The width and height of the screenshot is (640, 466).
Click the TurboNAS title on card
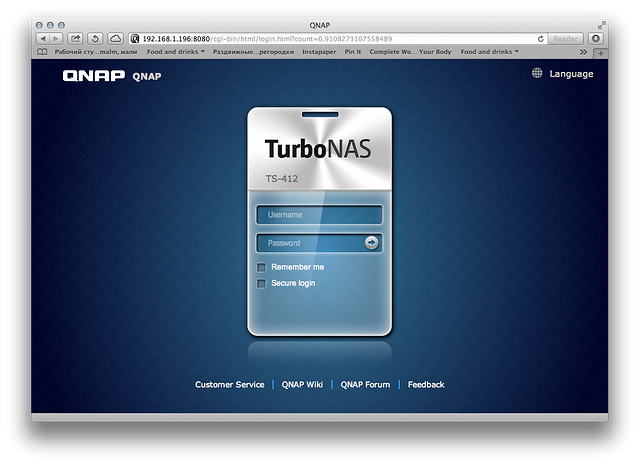click(318, 149)
